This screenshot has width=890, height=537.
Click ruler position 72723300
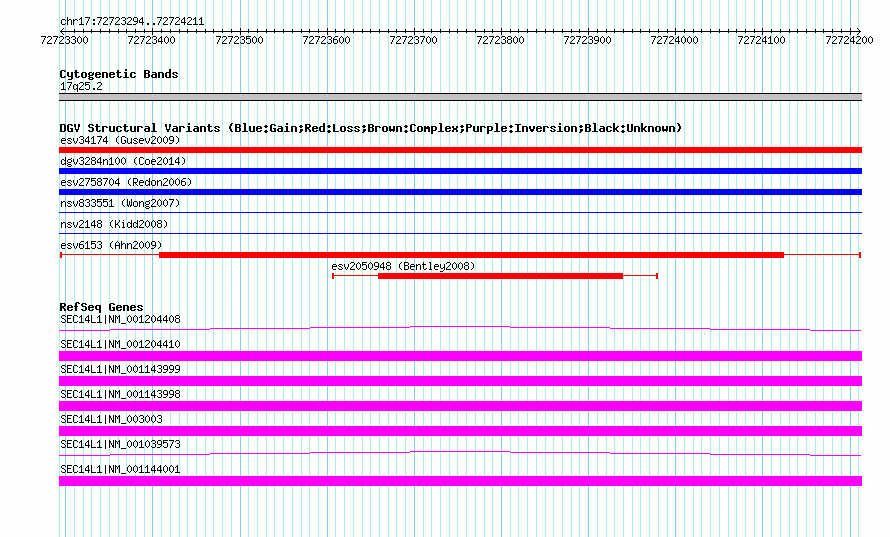coord(64,40)
